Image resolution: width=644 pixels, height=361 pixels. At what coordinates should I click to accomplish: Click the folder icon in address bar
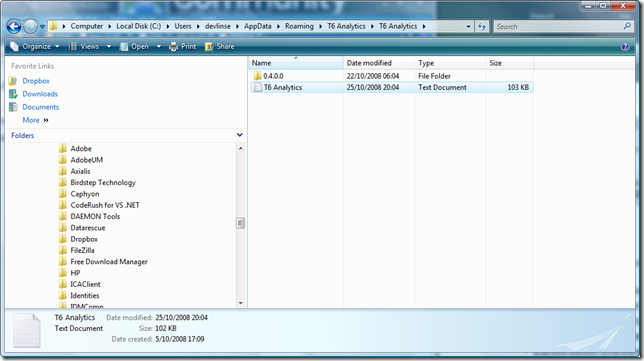tap(53, 26)
